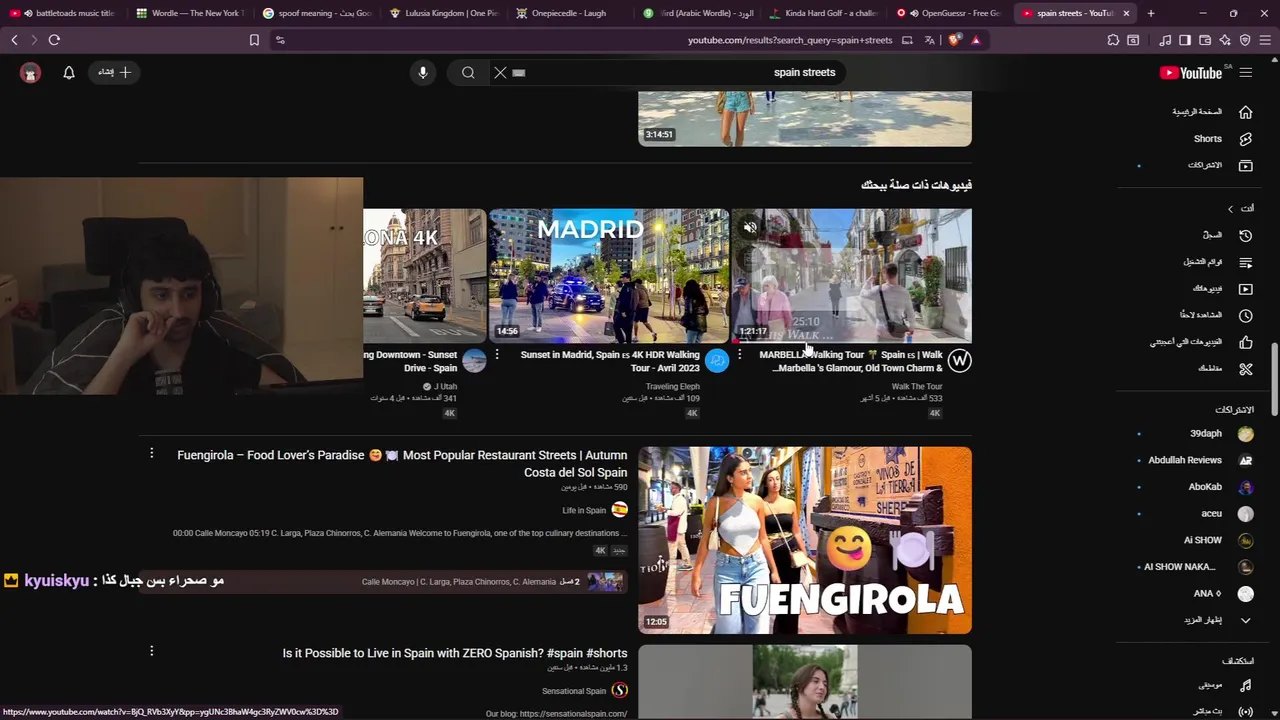
Task: Click the page vertical scrollbar
Action: pyautogui.click(x=1274, y=380)
